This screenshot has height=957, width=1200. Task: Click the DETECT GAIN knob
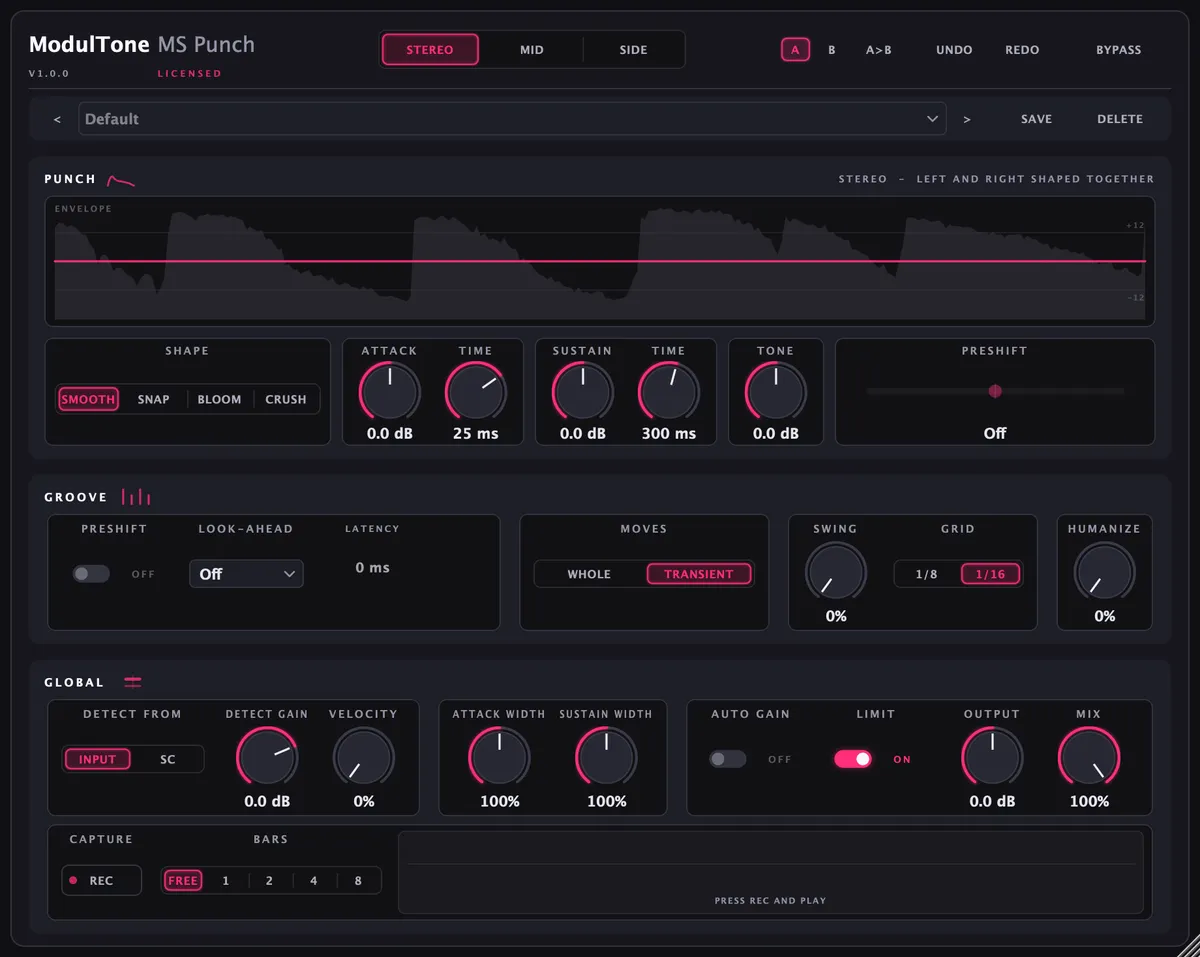click(x=267, y=757)
